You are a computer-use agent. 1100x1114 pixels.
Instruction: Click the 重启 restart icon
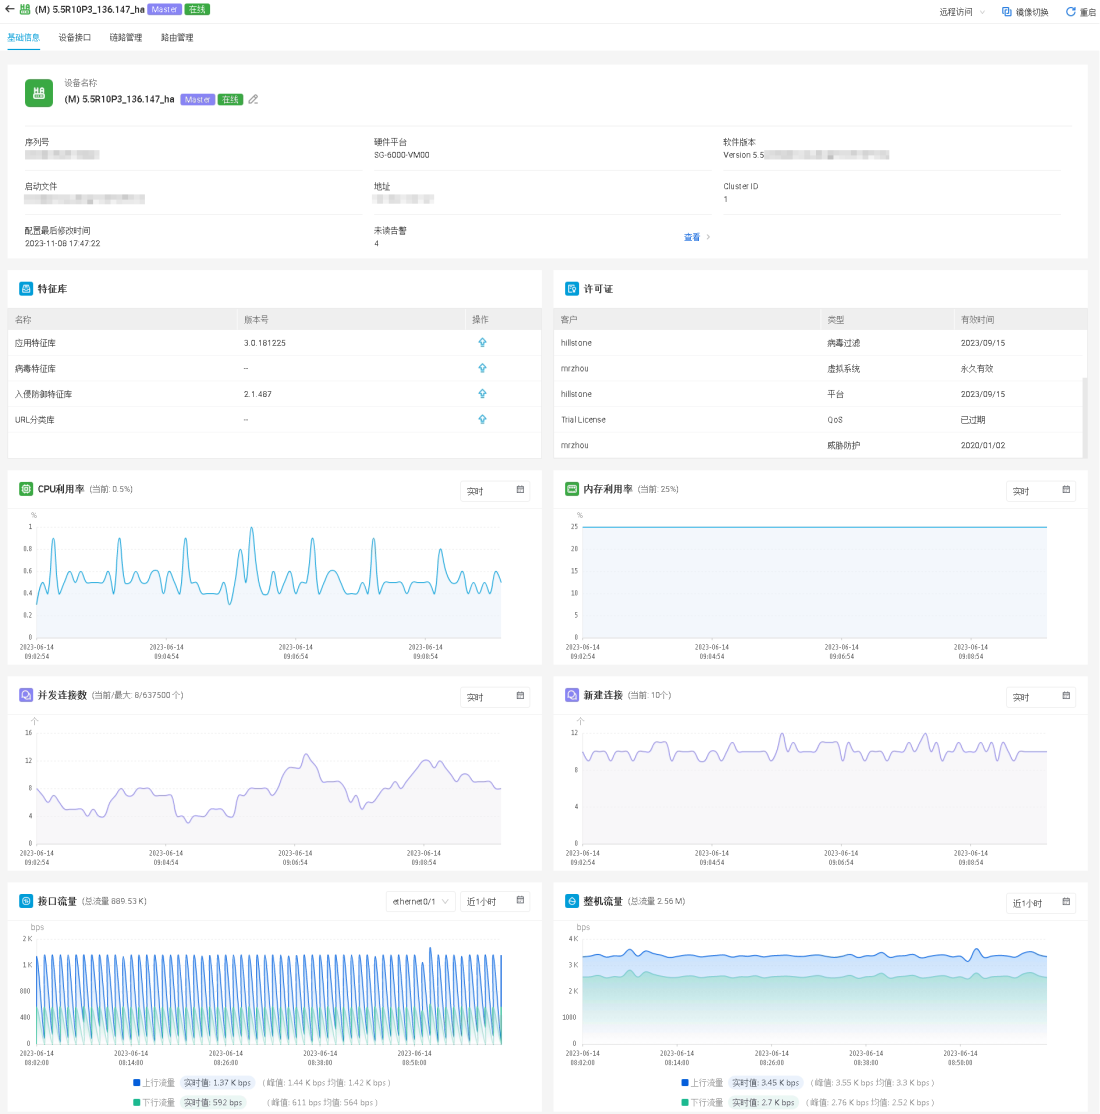pos(1070,12)
